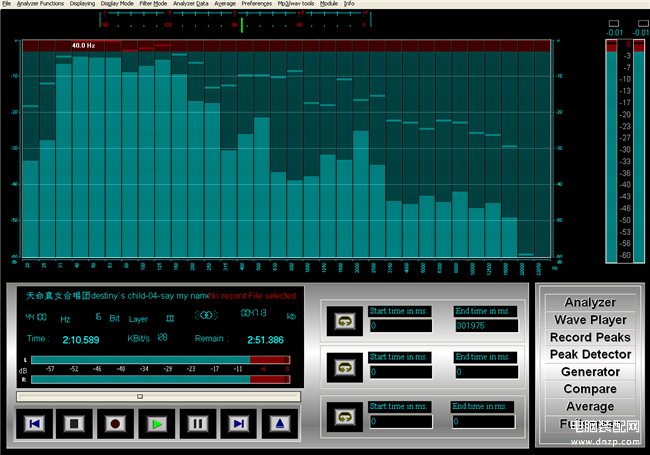Open the Analyzer Functions menu
The height and width of the screenshot is (455, 650).
pyautogui.click(x=40, y=4)
